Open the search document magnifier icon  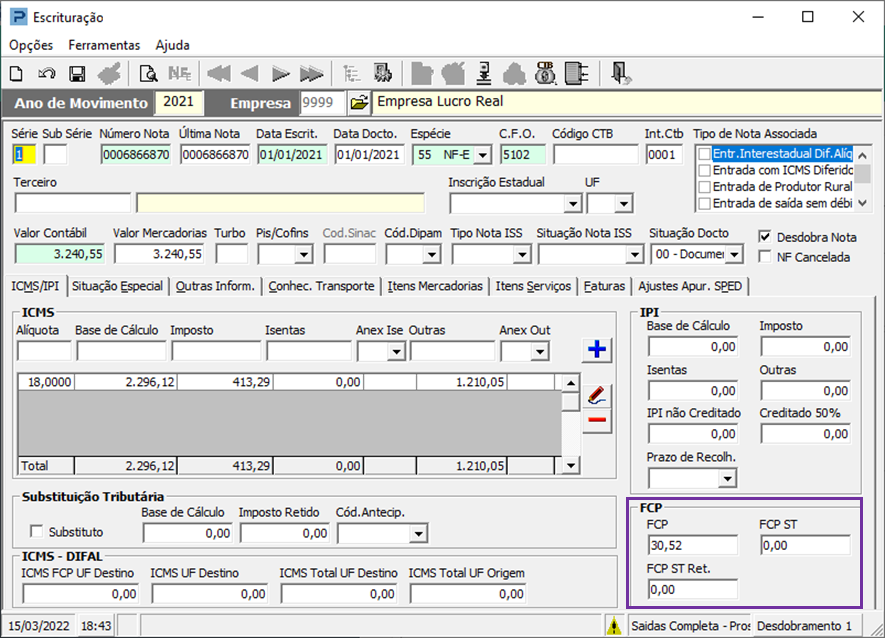coord(148,73)
